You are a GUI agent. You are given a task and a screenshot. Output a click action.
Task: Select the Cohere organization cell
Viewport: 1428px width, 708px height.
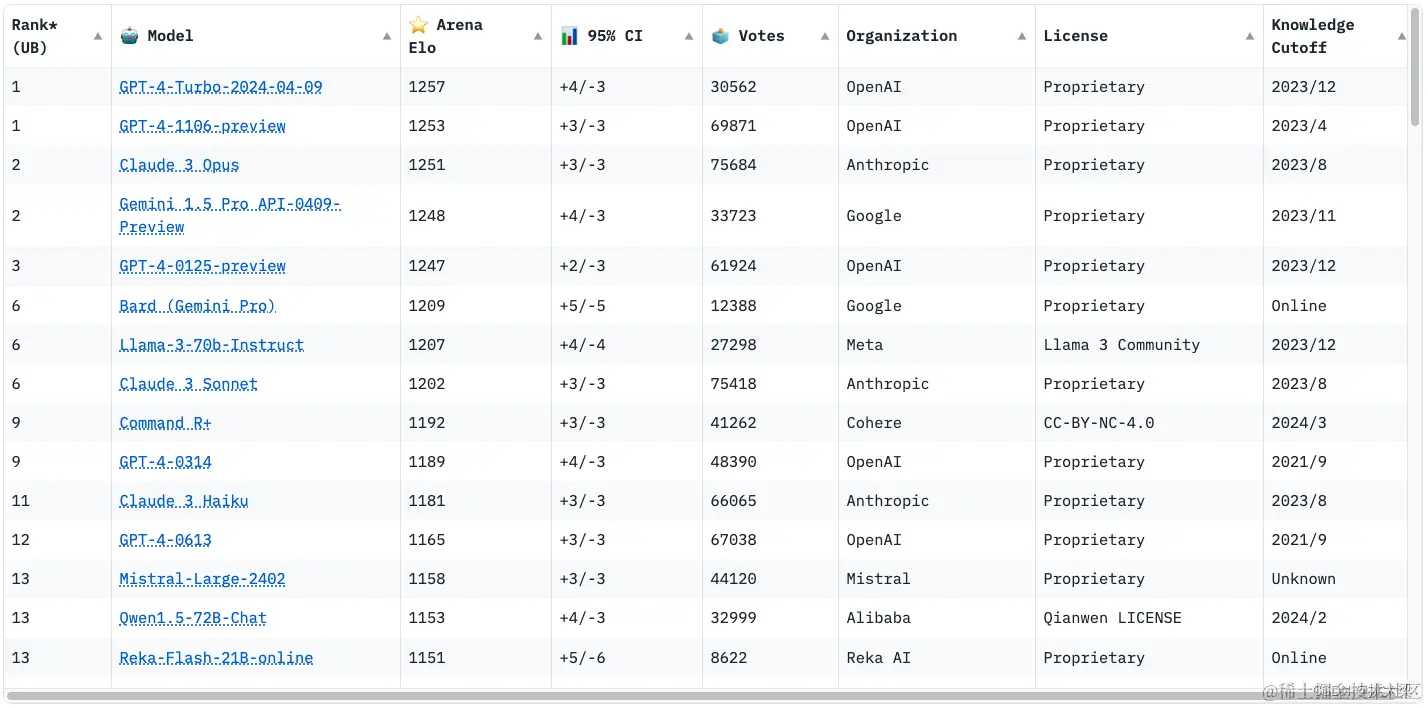(x=874, y=423)
